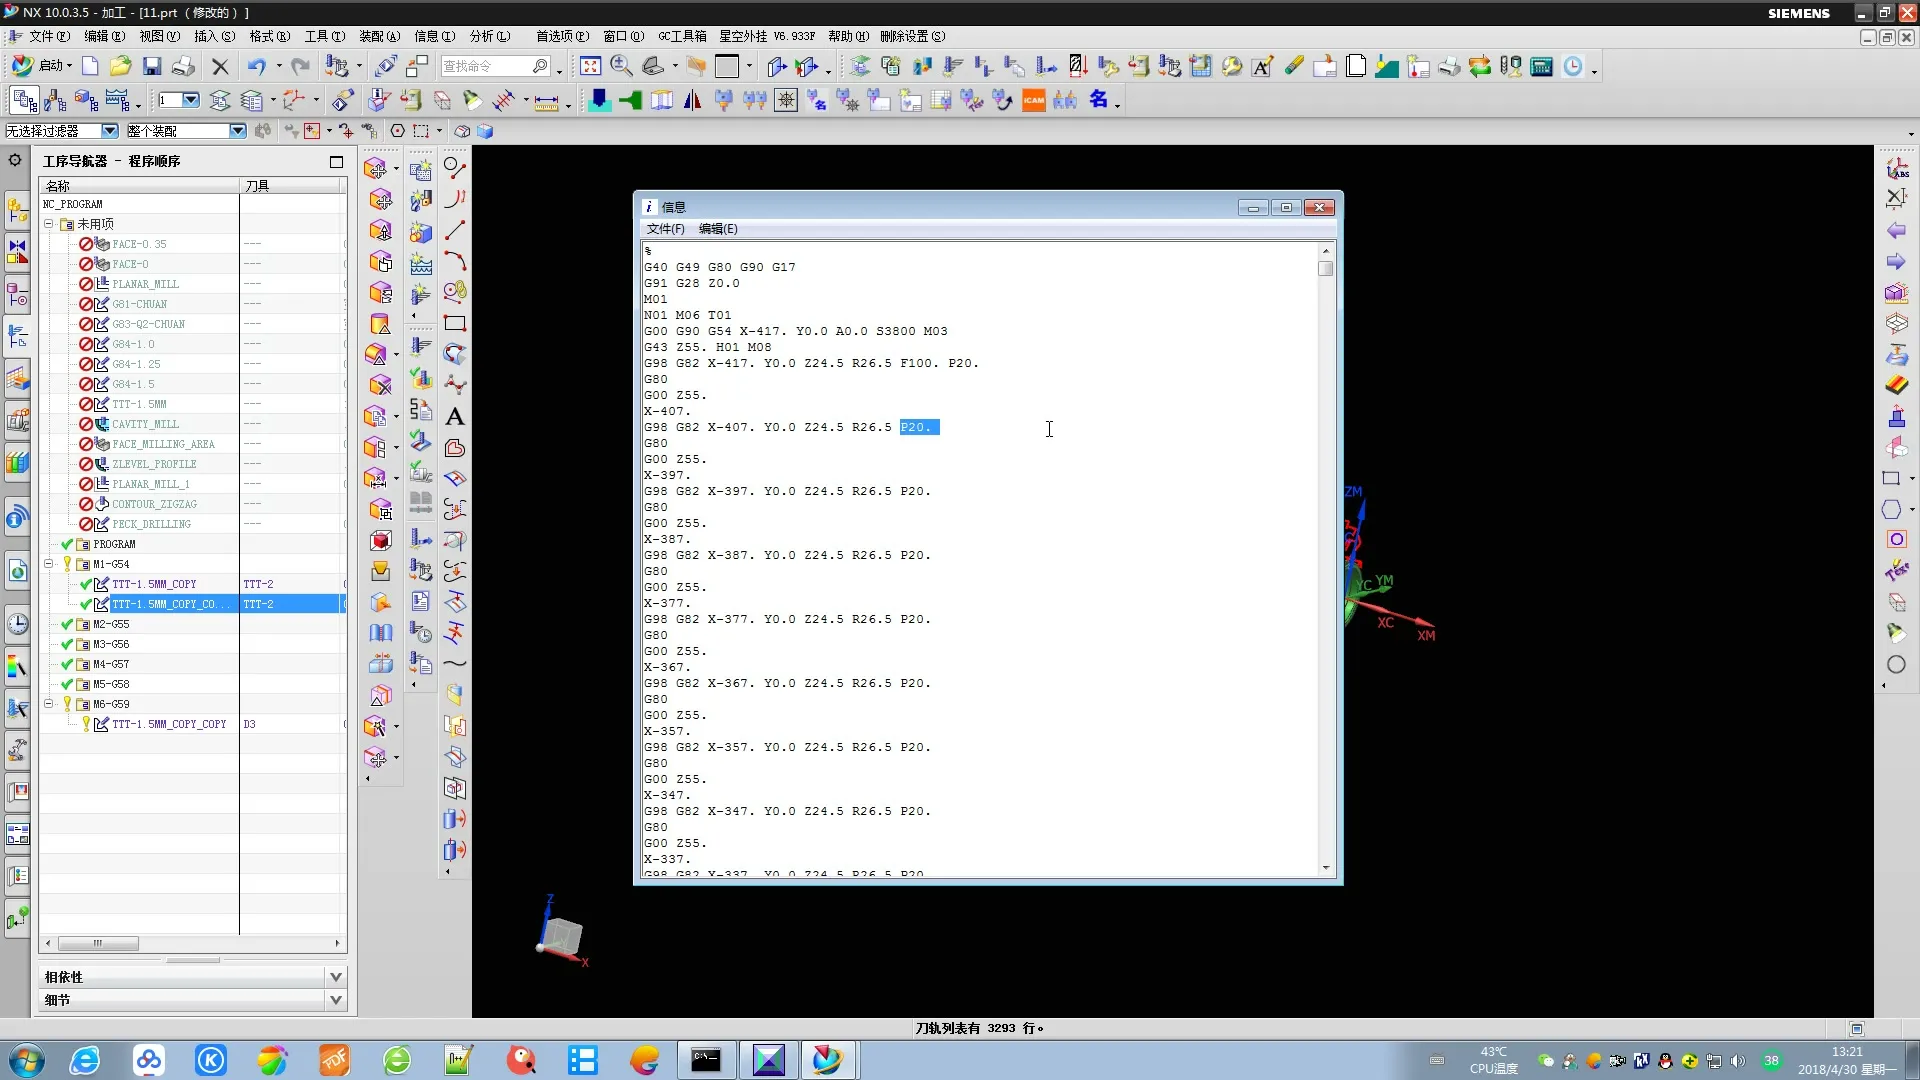Screen dimensions: 1920x1080
Task: Open the 分析 menu
Action: [x=489, y=36]
